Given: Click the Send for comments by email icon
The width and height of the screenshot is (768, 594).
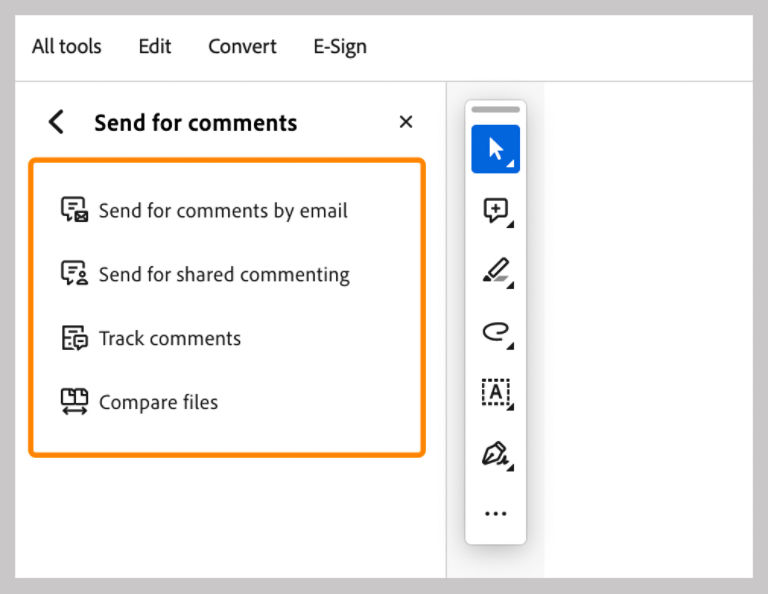Looking at the screenshot, I should pos(74,210).
